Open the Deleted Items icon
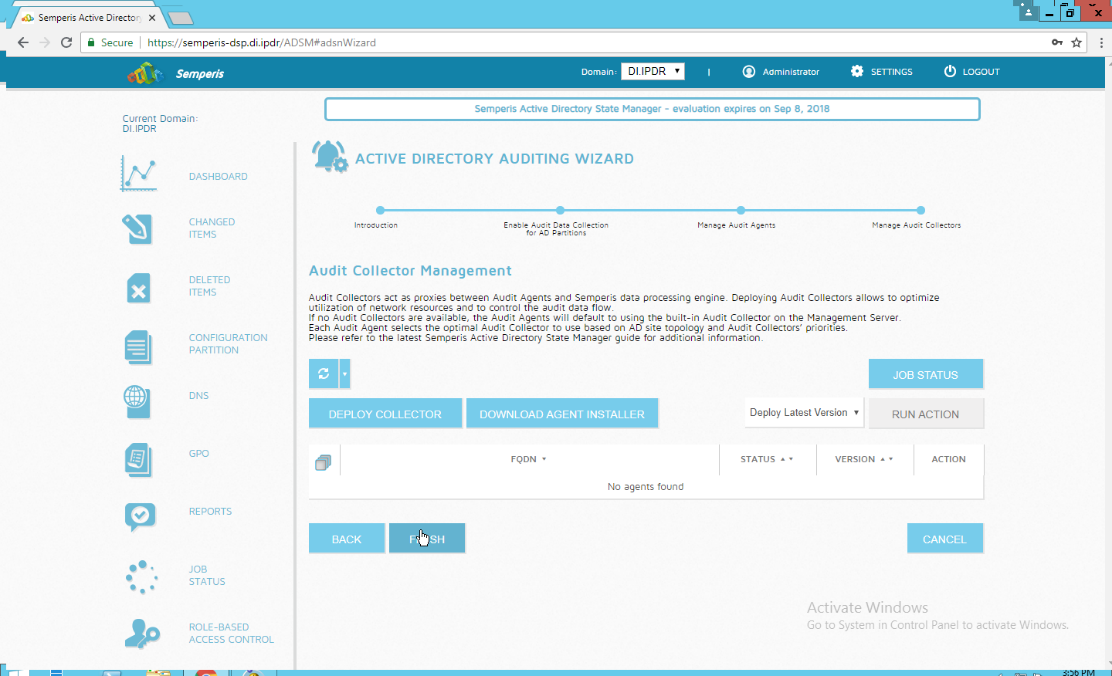1112x676 pixels. [138, 287]
